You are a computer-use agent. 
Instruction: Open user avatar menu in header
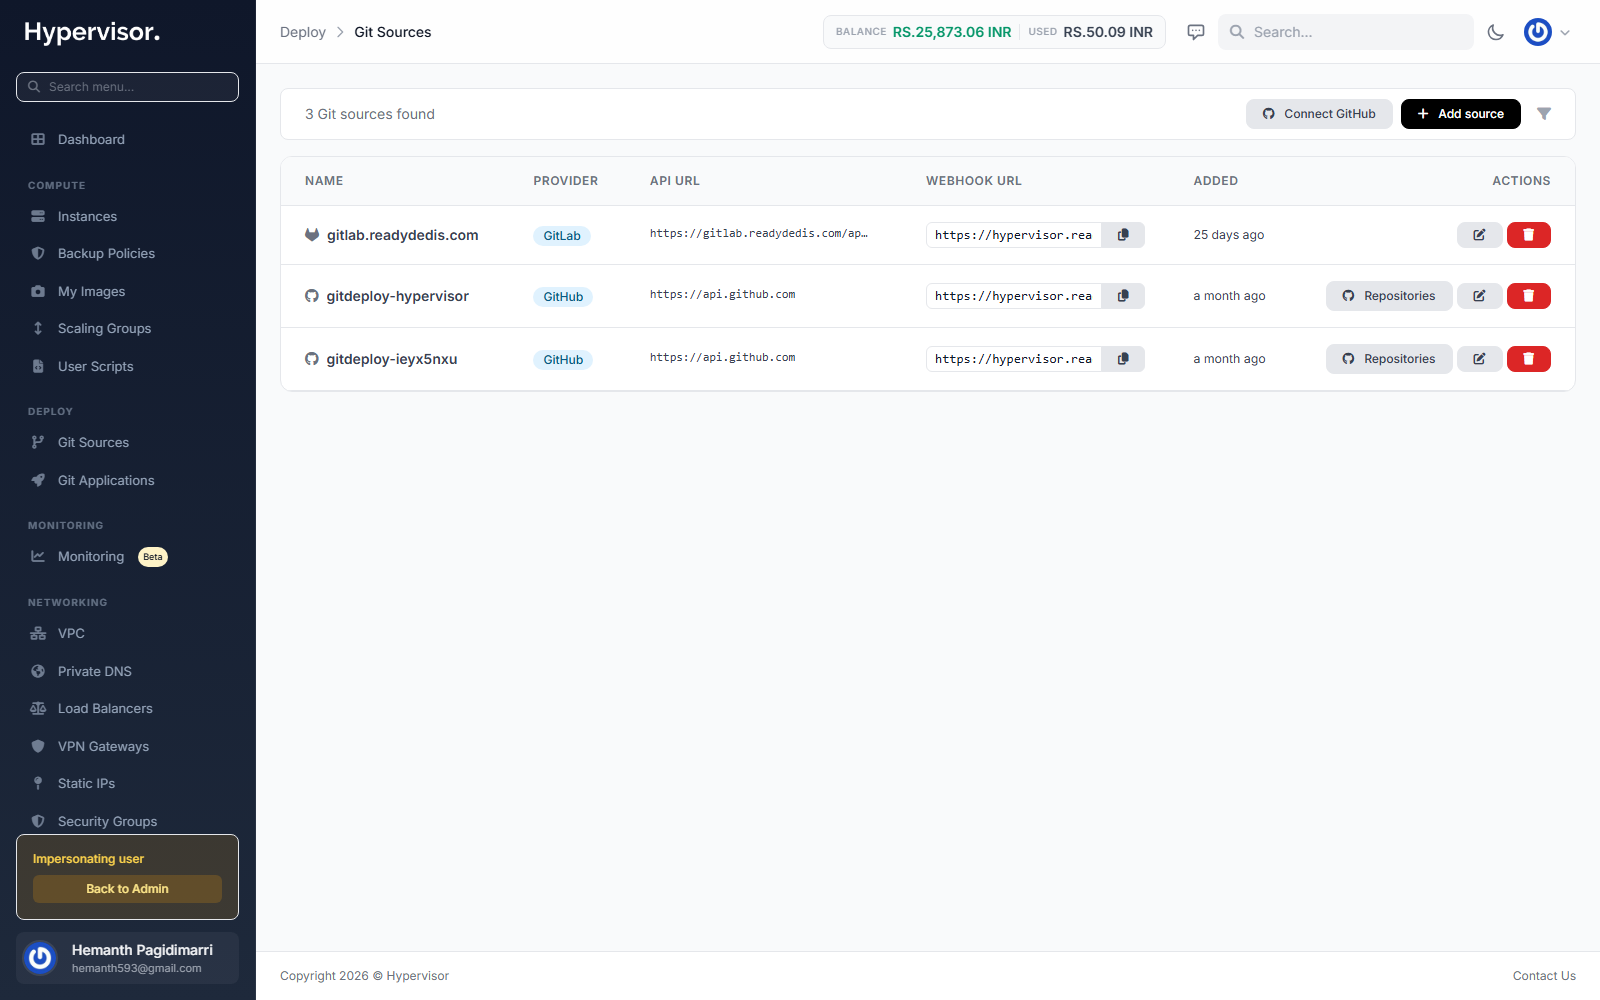tap(1547, 32)
